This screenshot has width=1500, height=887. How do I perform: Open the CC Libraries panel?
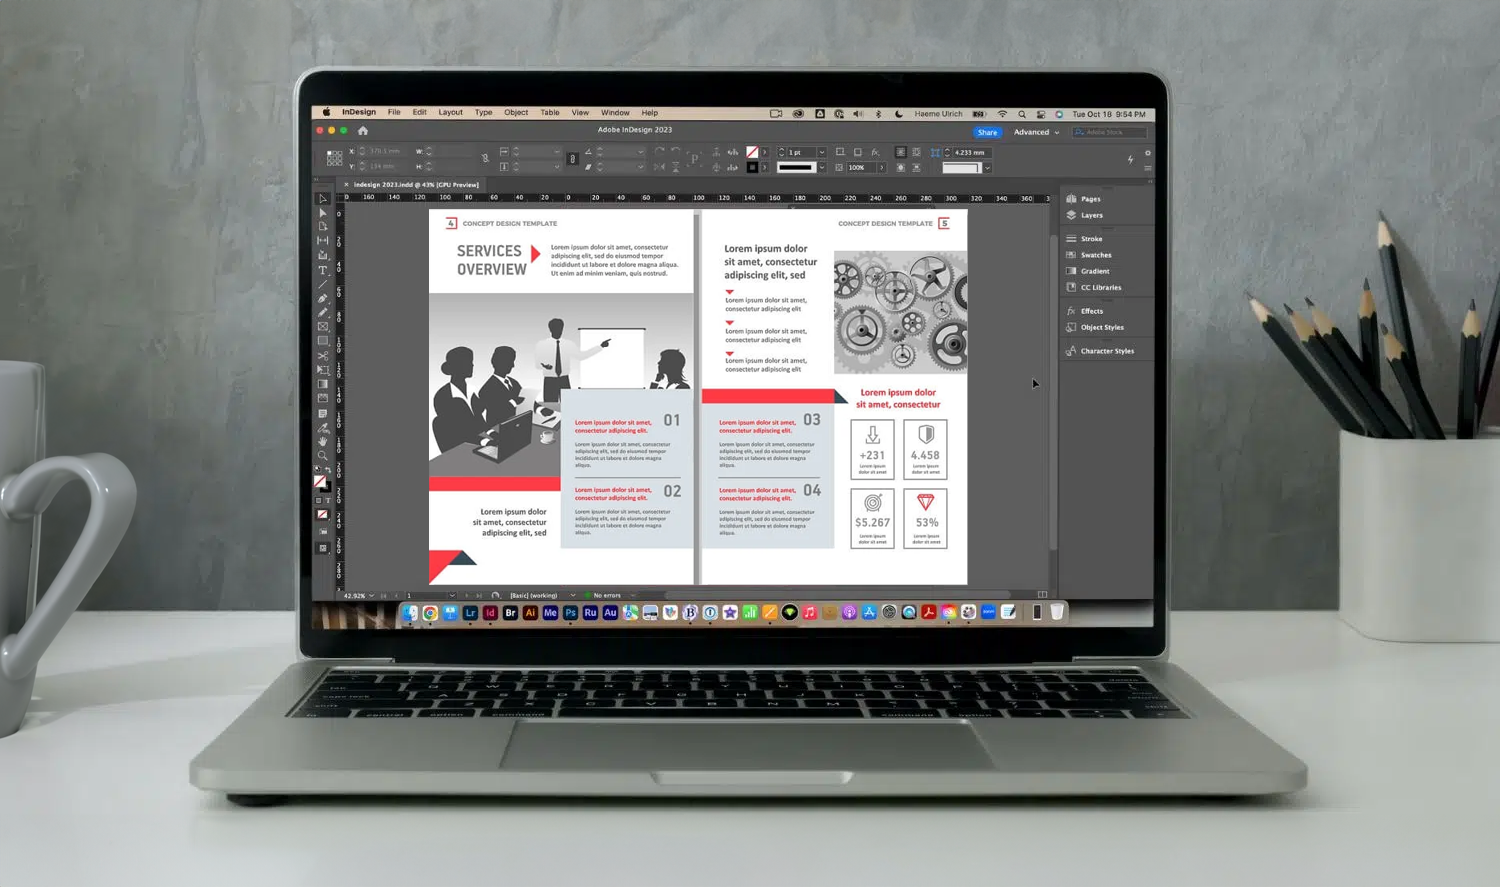tap(1100, 288)
